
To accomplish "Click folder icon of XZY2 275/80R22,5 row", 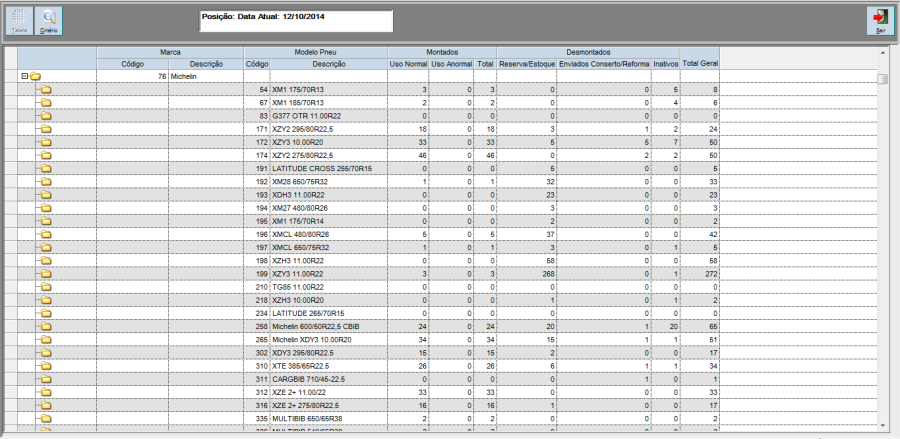I will pyautogui.click(x=46, y=156).
